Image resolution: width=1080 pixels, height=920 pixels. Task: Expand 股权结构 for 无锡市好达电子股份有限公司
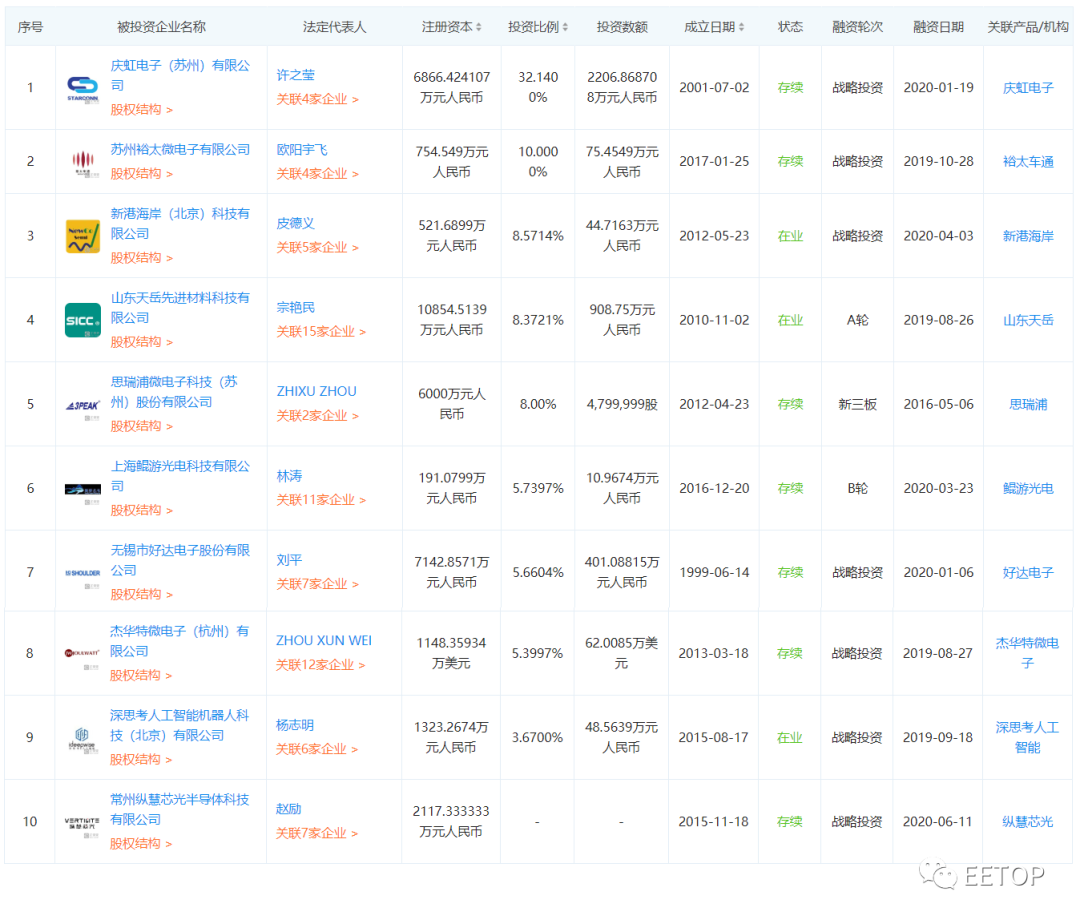[x=142, y=595]
